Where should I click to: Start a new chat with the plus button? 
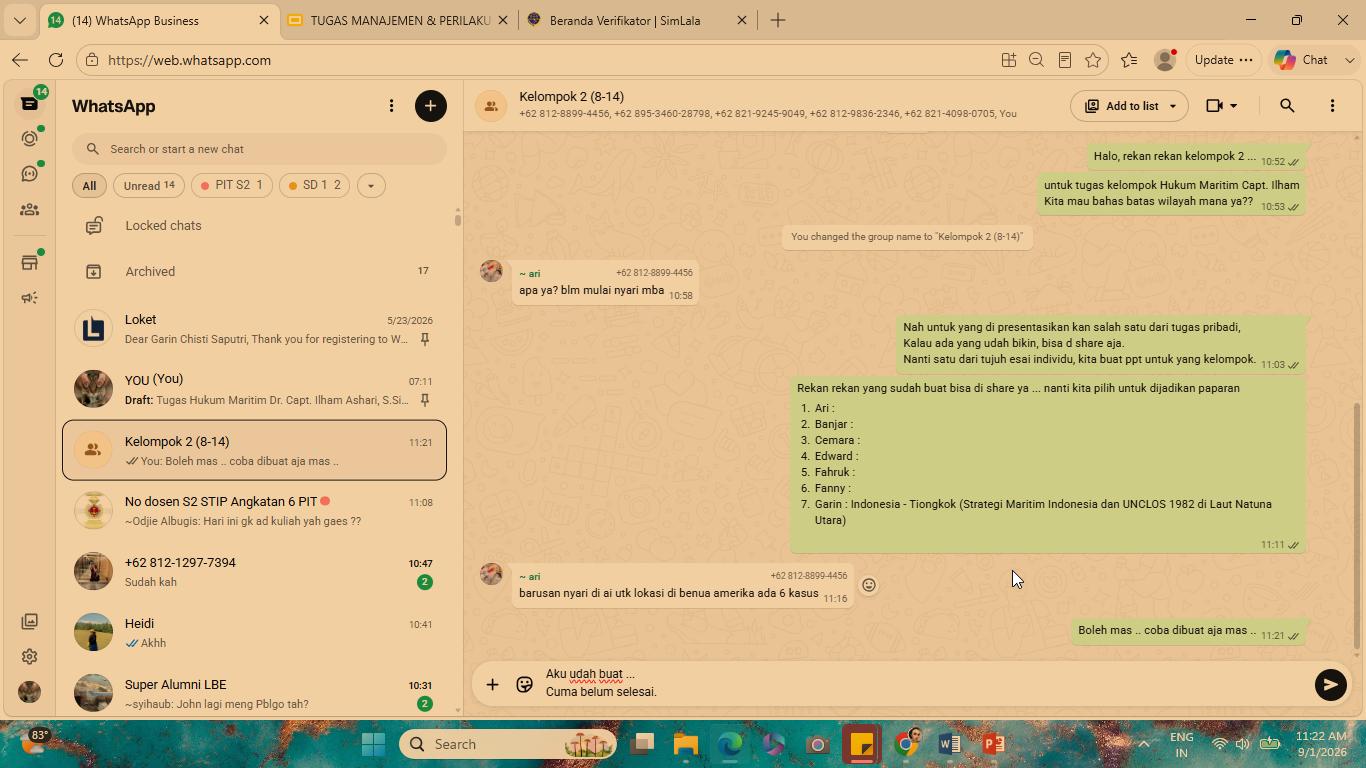pos(431,106)
